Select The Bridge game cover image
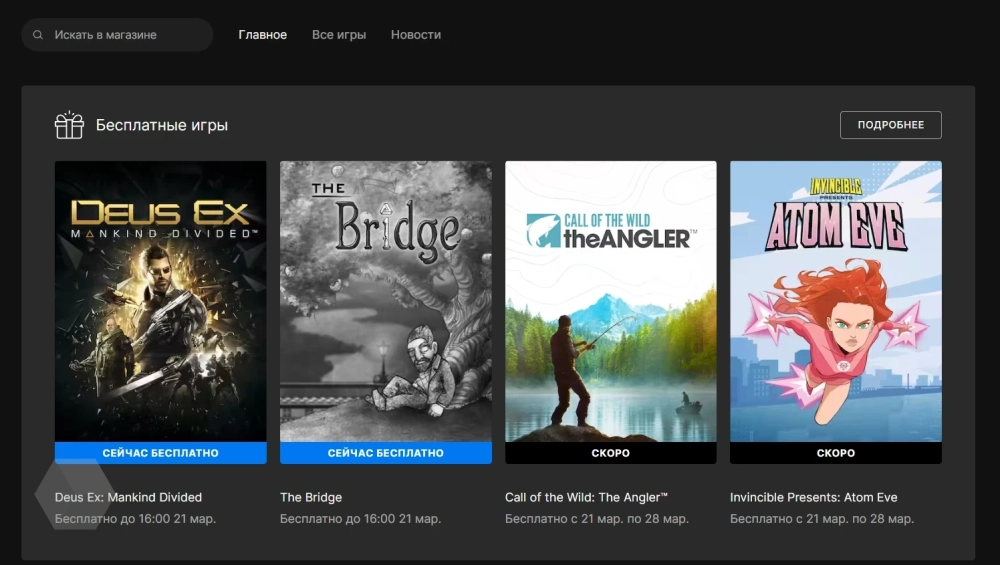The width and height of the screenshot is (1000, 565). tap(385, 300)
